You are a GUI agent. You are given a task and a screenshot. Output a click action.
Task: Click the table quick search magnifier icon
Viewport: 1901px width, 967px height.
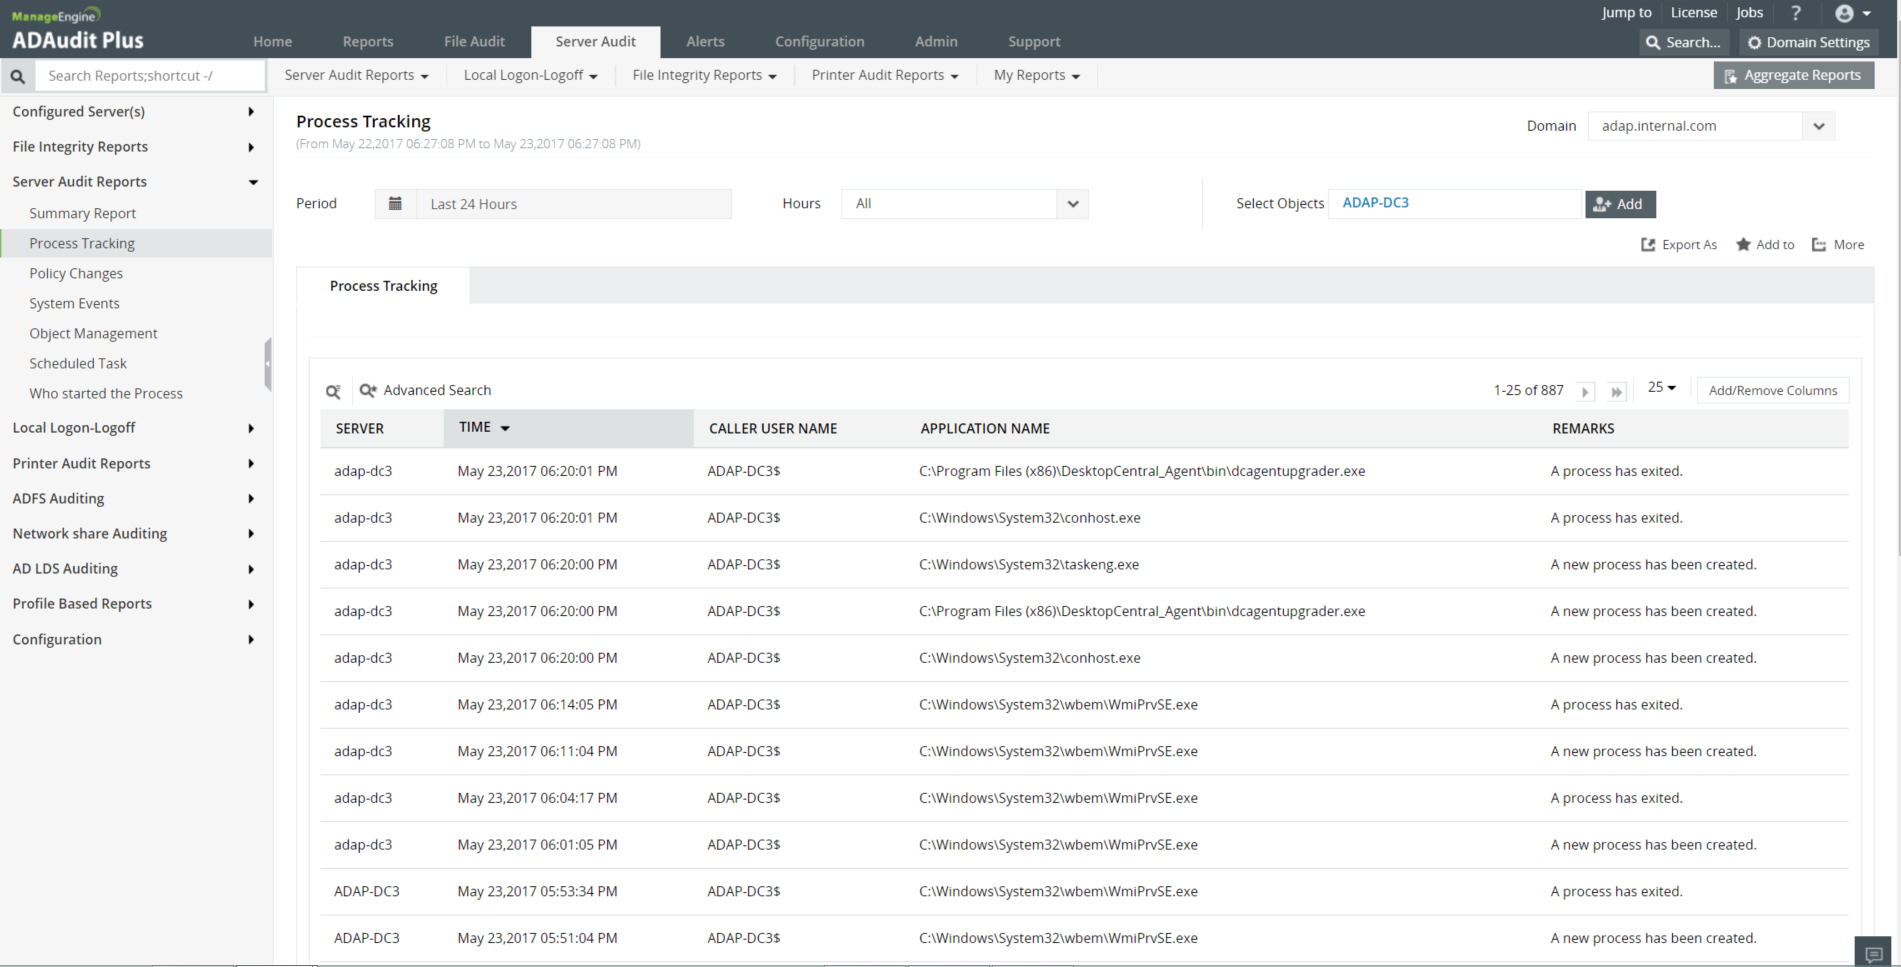pyautogui.click(x=333, y=392)
